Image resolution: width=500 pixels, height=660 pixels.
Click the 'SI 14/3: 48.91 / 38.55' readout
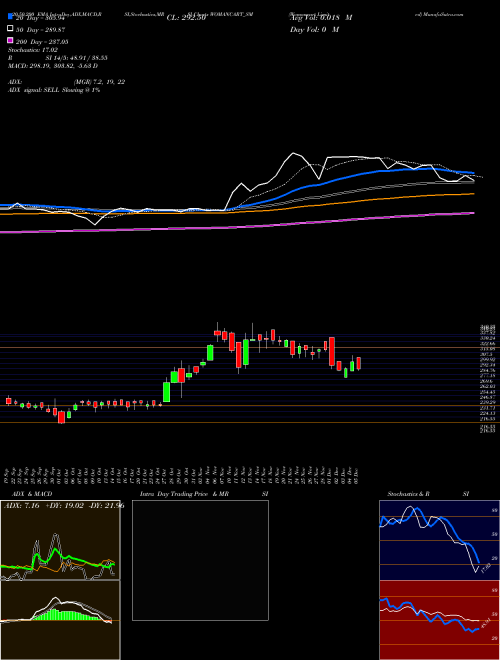point(77,58)
